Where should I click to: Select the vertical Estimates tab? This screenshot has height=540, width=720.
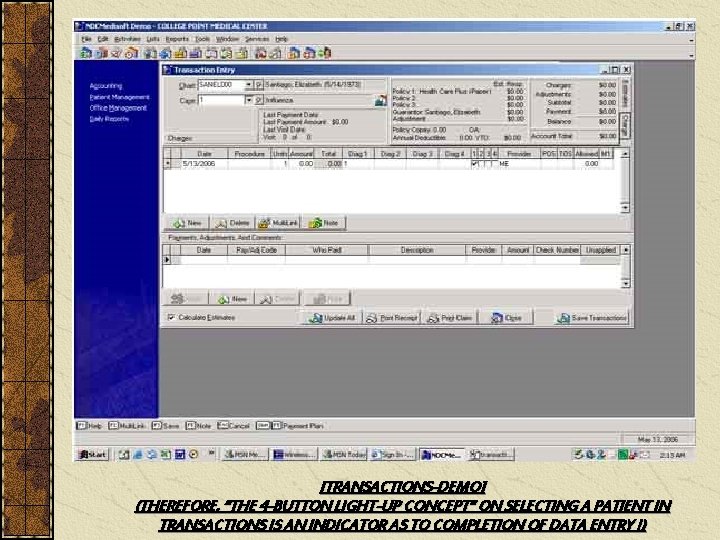(626, 94)
